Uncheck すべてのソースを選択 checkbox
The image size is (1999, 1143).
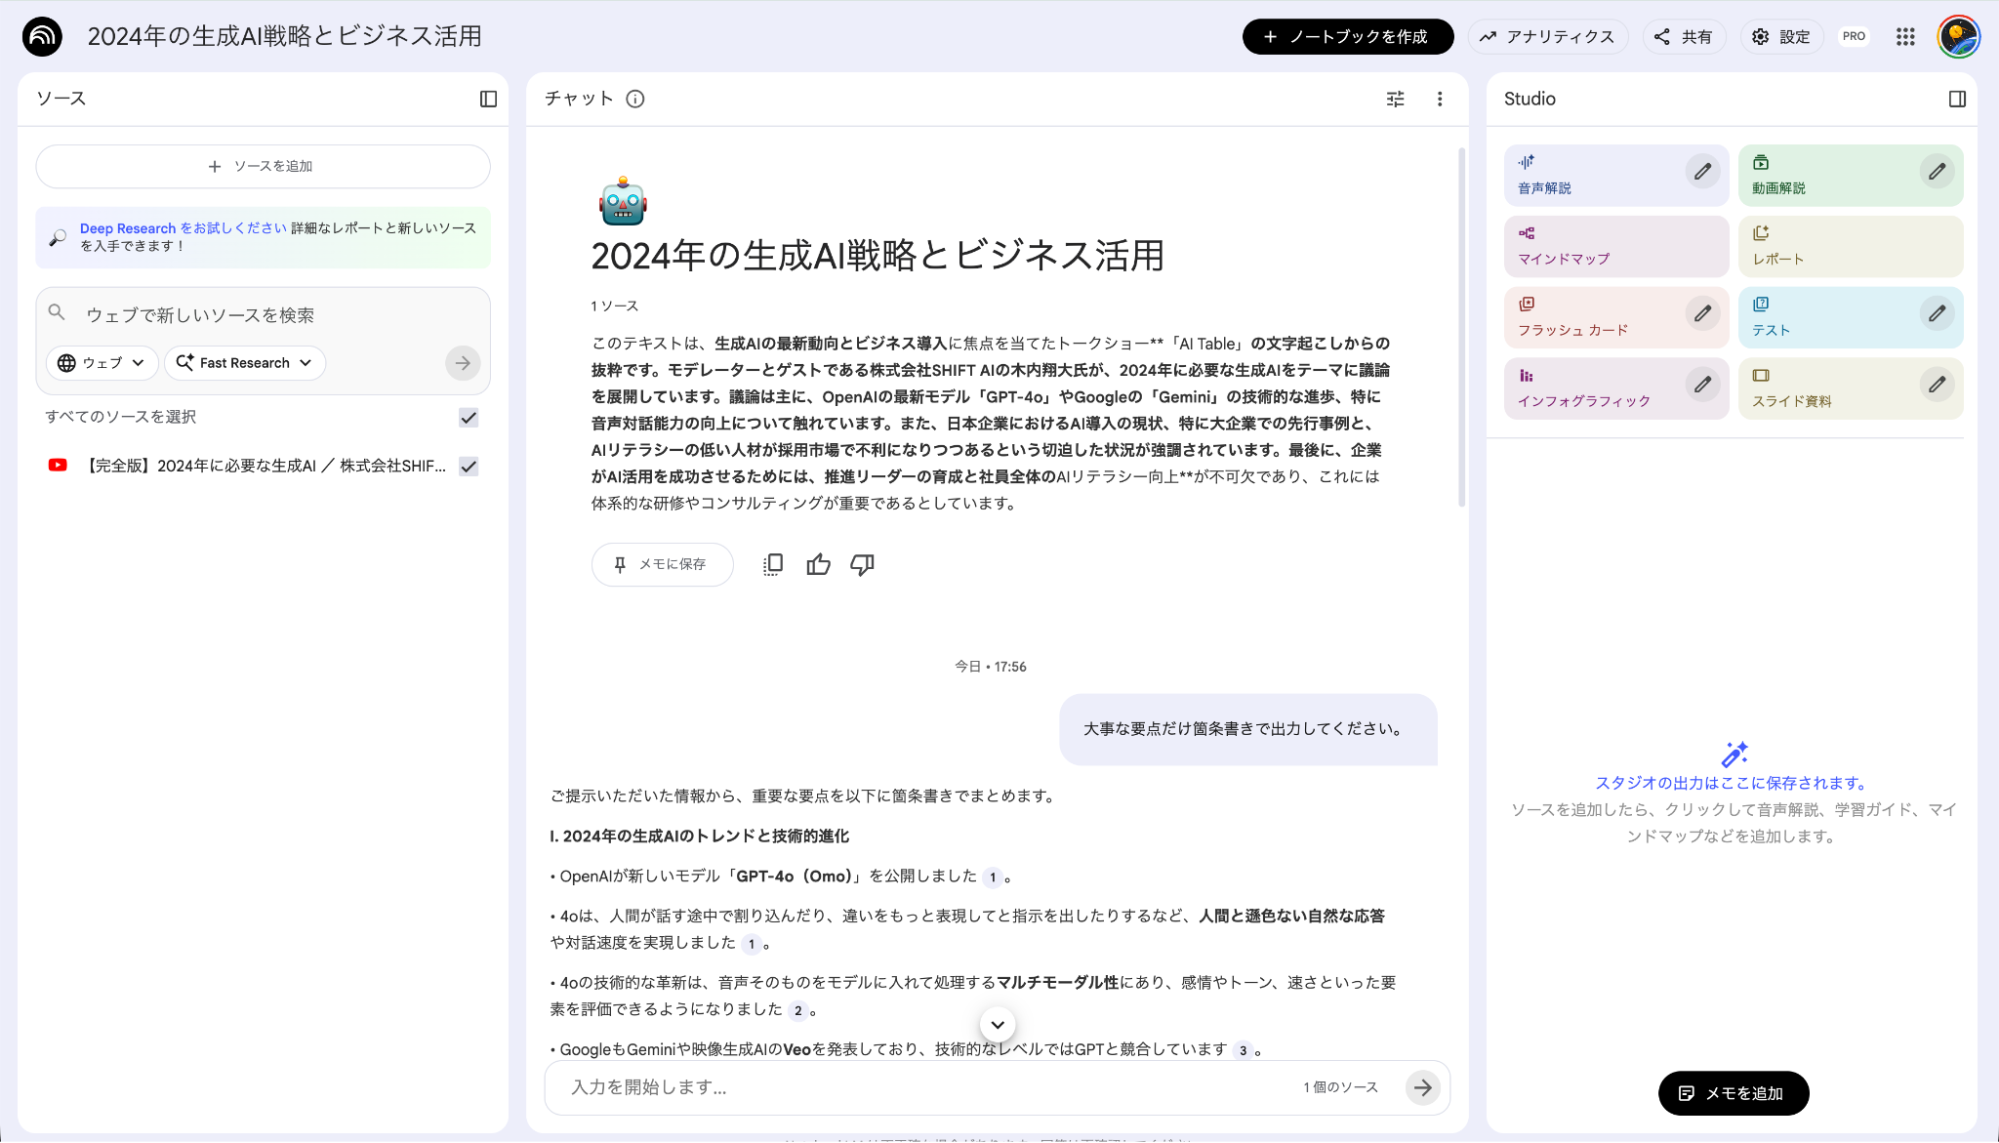[x=468, y=417]
